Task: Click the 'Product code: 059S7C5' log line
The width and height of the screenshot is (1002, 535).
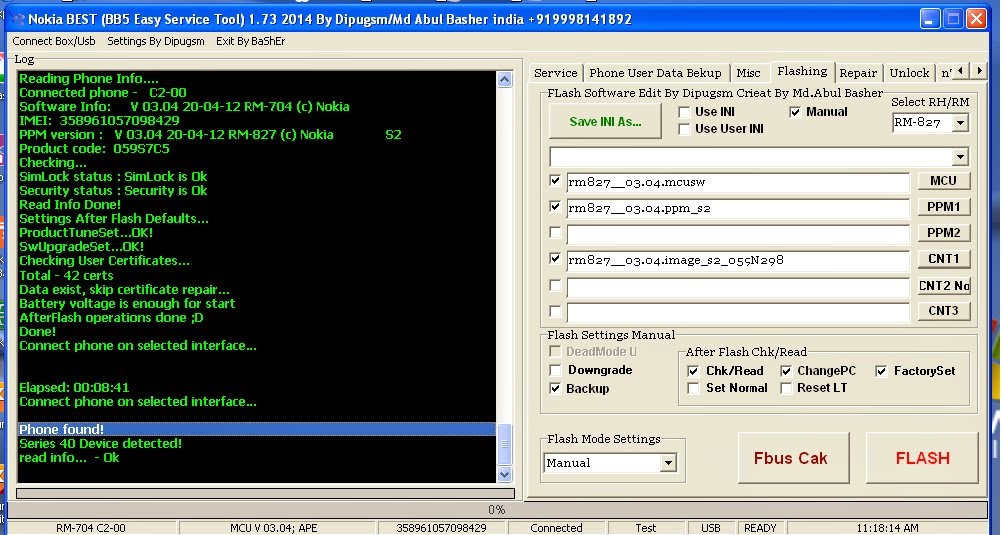Action: [94, 149]
